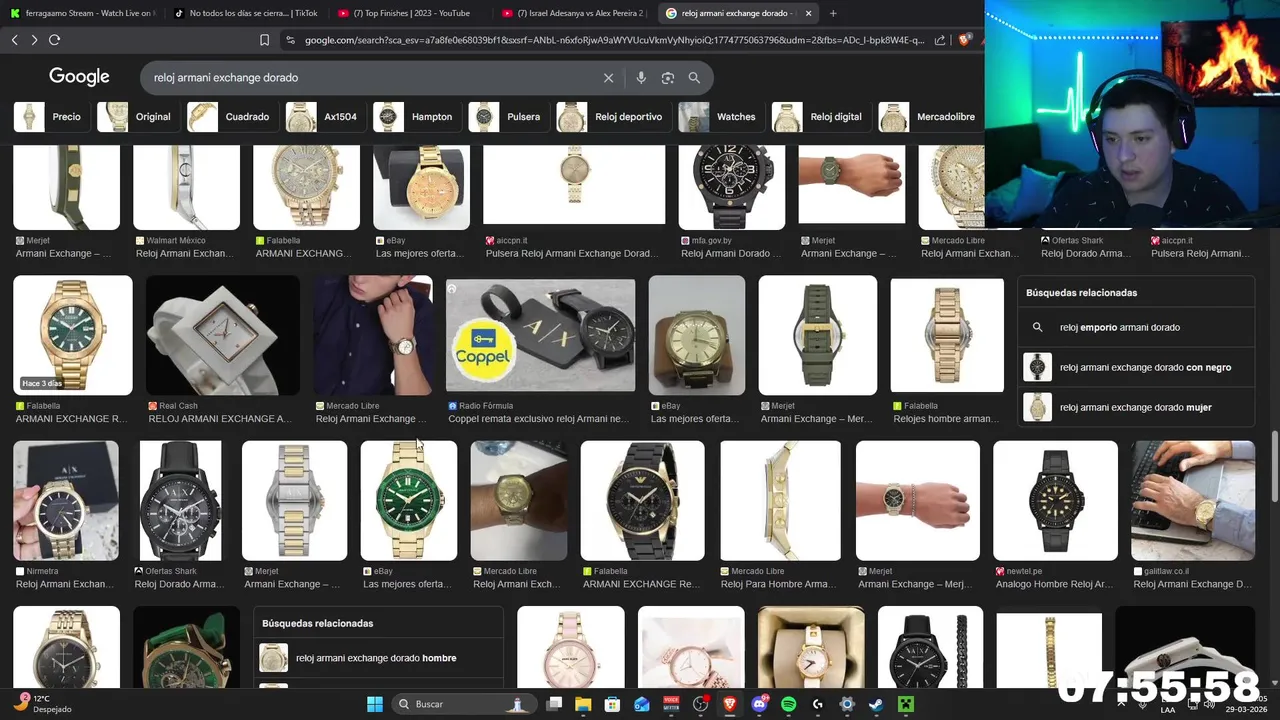Image resolution: width=1280 pixels, height=720 pixels.
Task: Open black gold Falabella ARMANI EXCHANGE Re... watch
Action: pos(642,500)
